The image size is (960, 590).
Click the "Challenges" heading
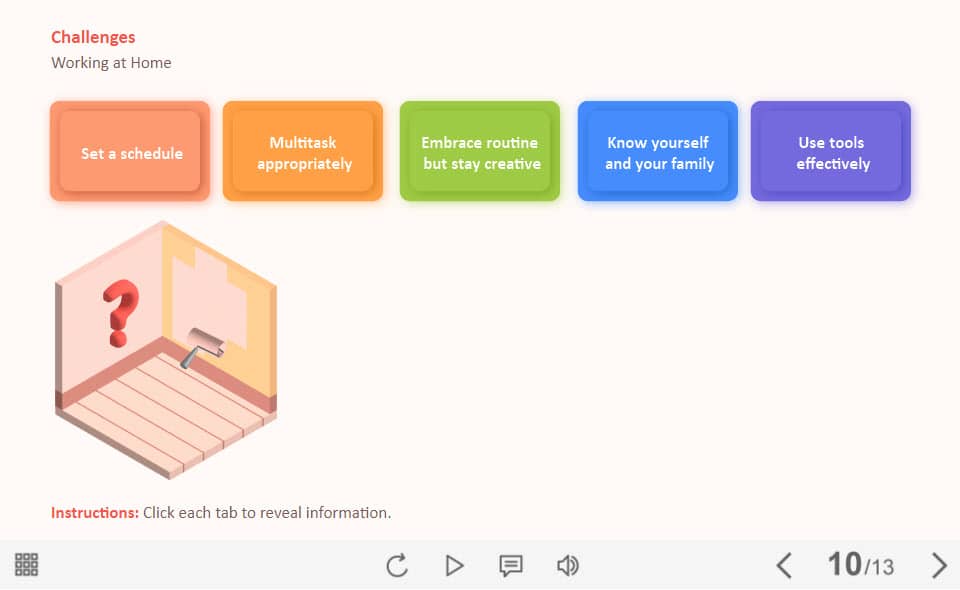click(x=93, y=37)
